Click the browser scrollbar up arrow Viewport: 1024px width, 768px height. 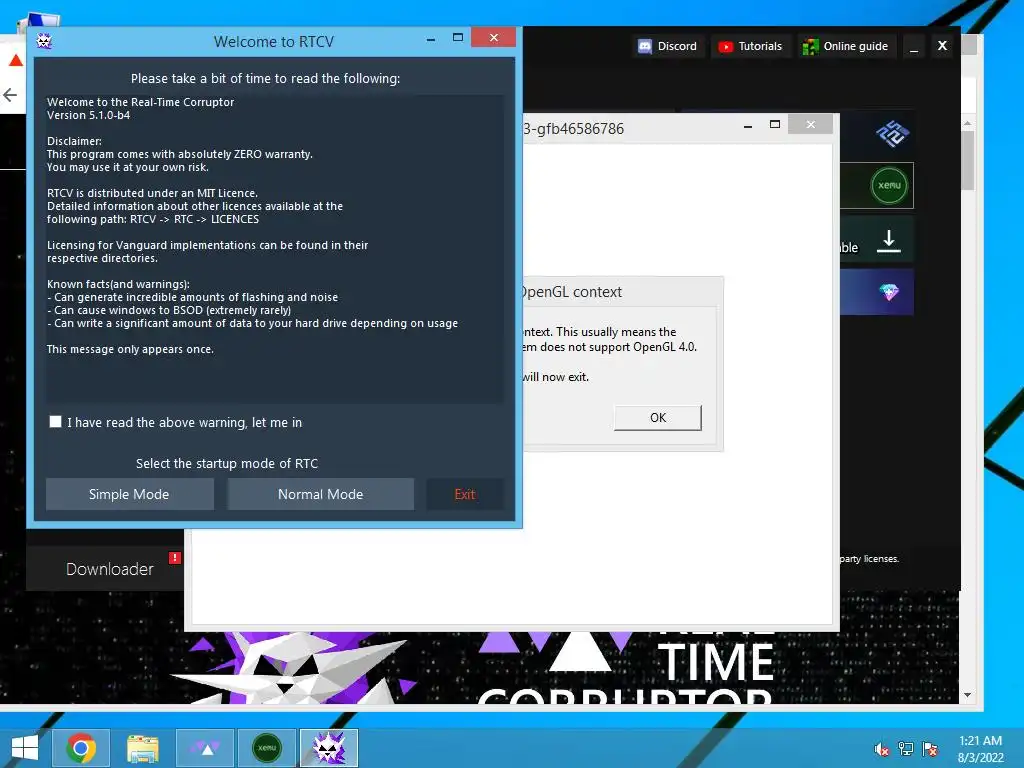[968, 123]
